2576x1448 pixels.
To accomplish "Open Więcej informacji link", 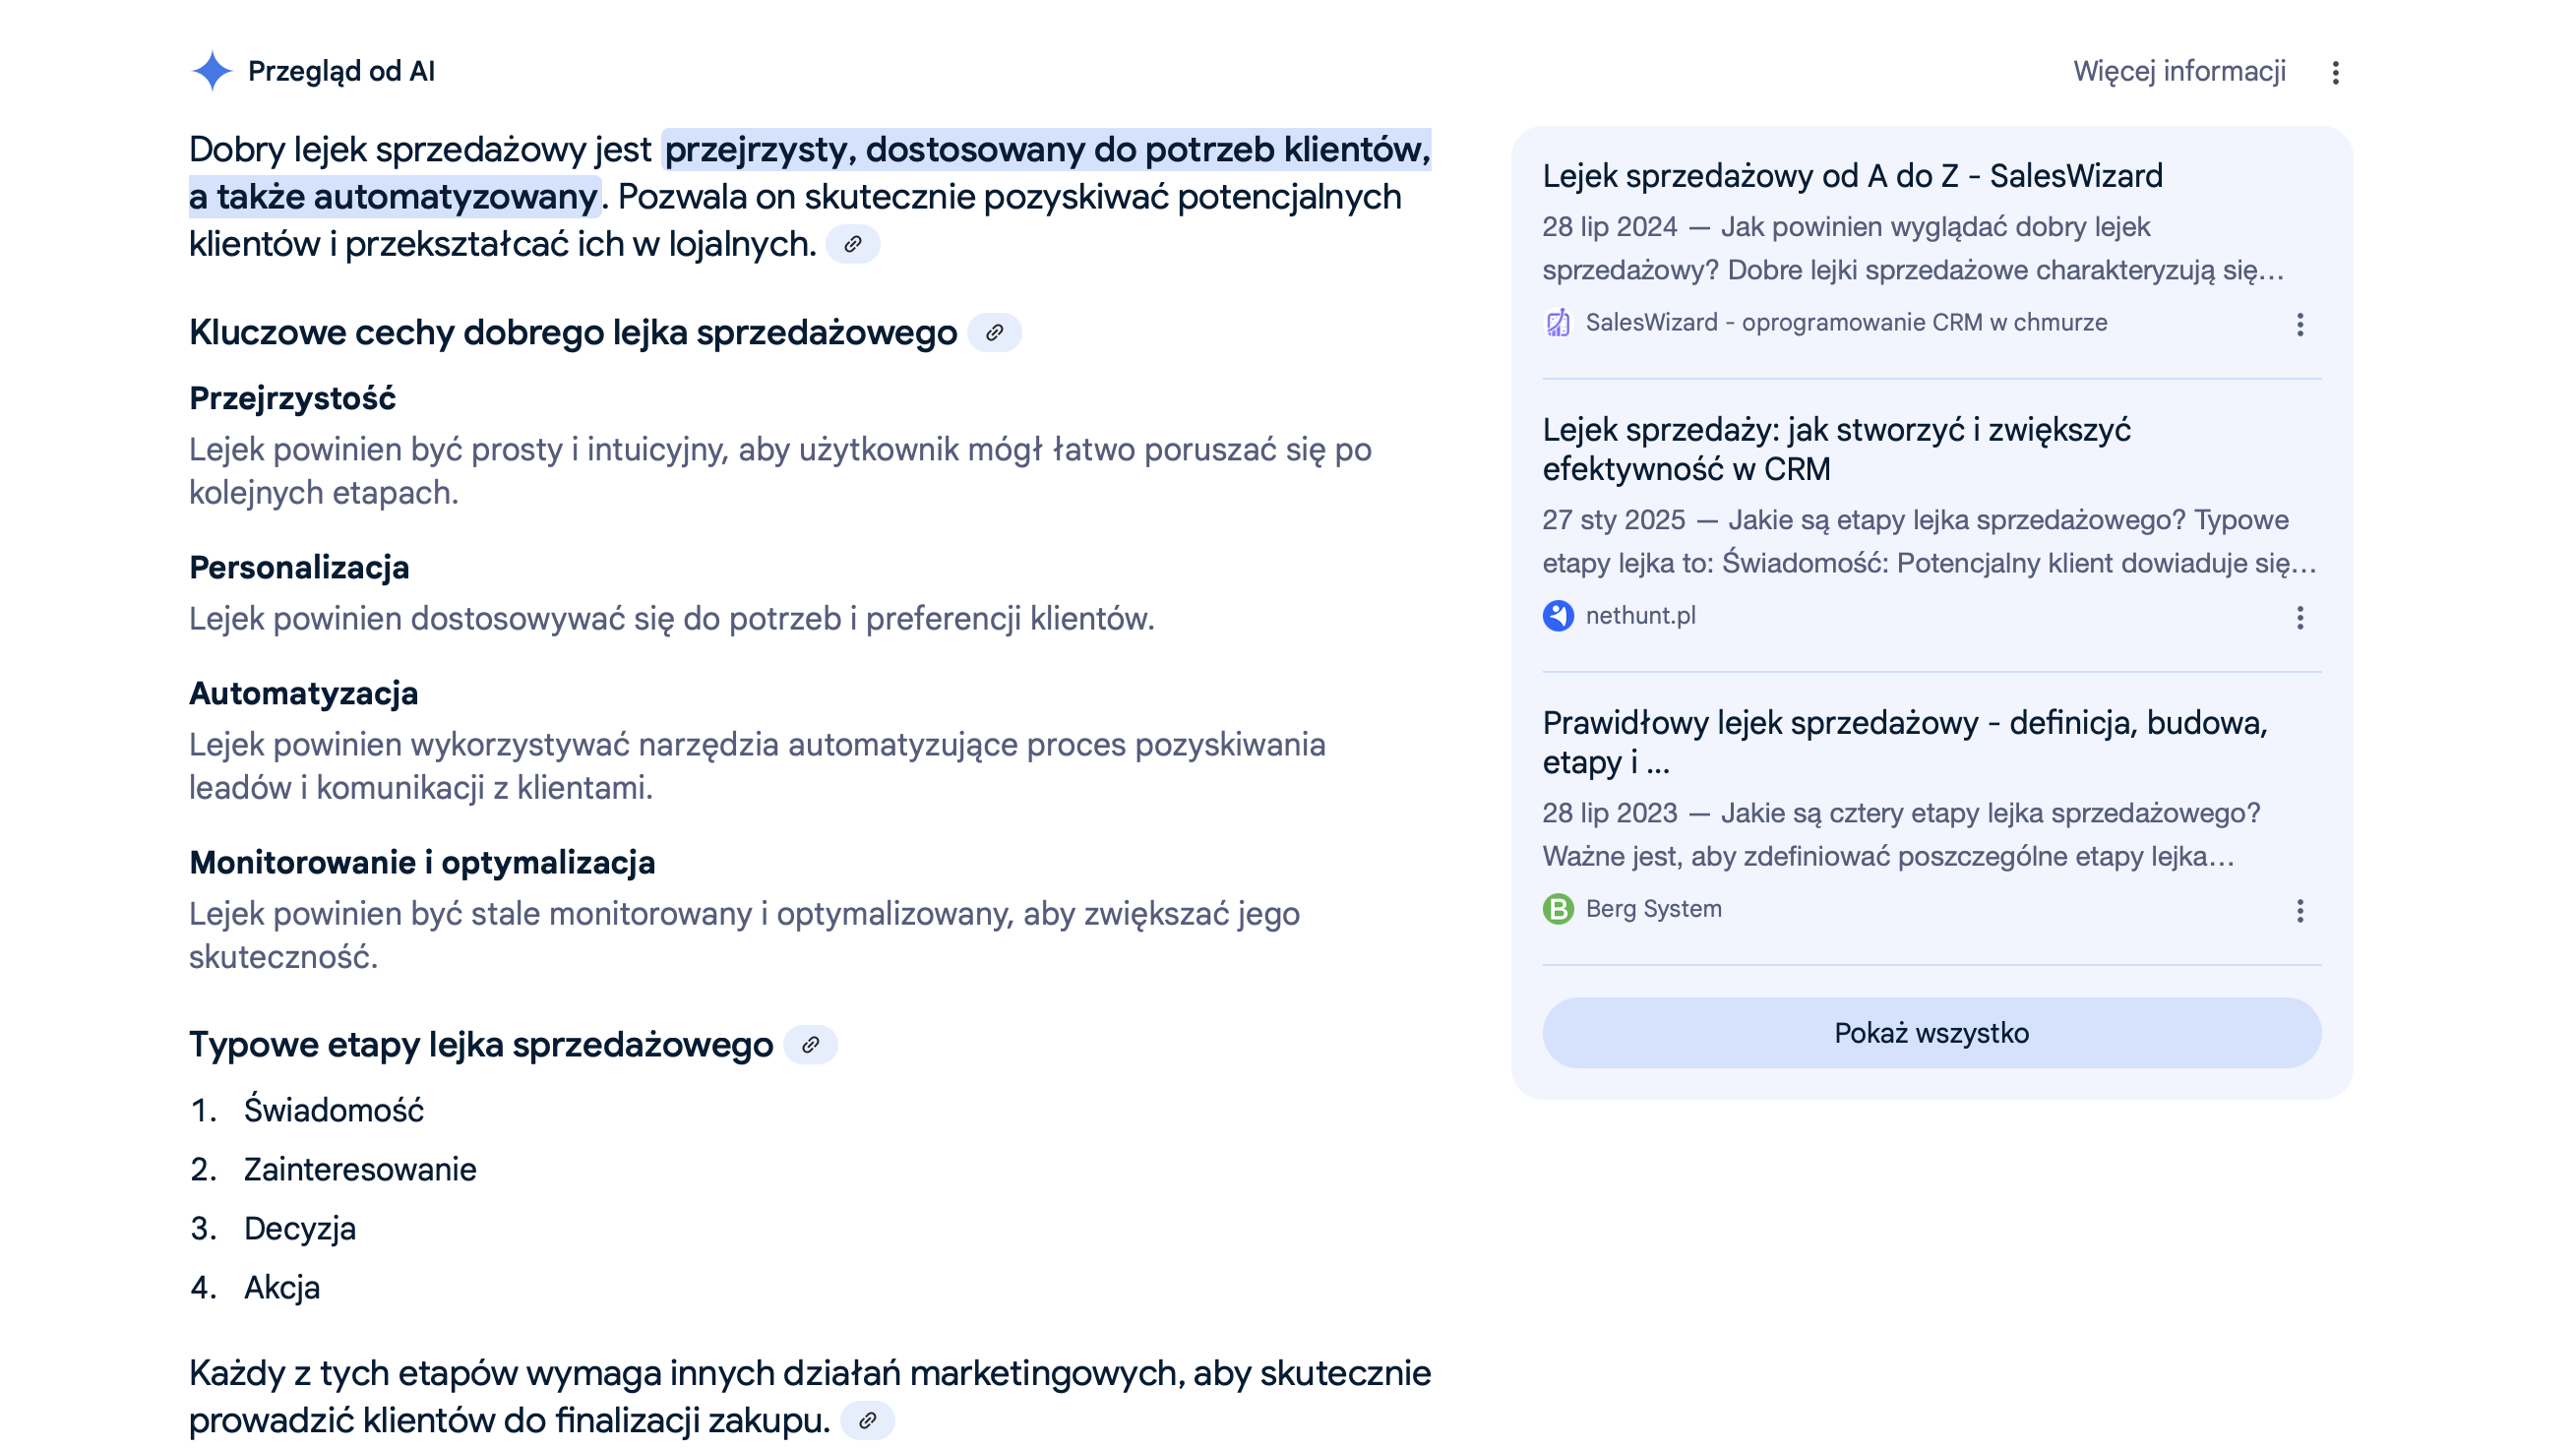I will coord(2178,71).
